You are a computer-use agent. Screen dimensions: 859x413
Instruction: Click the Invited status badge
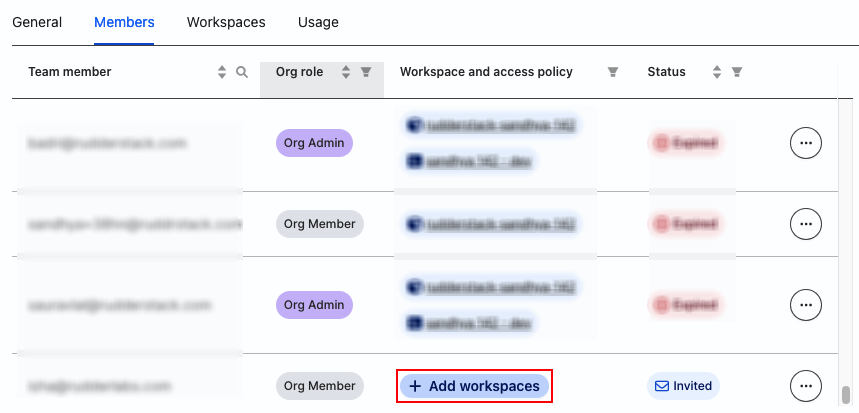coord(683,386)
